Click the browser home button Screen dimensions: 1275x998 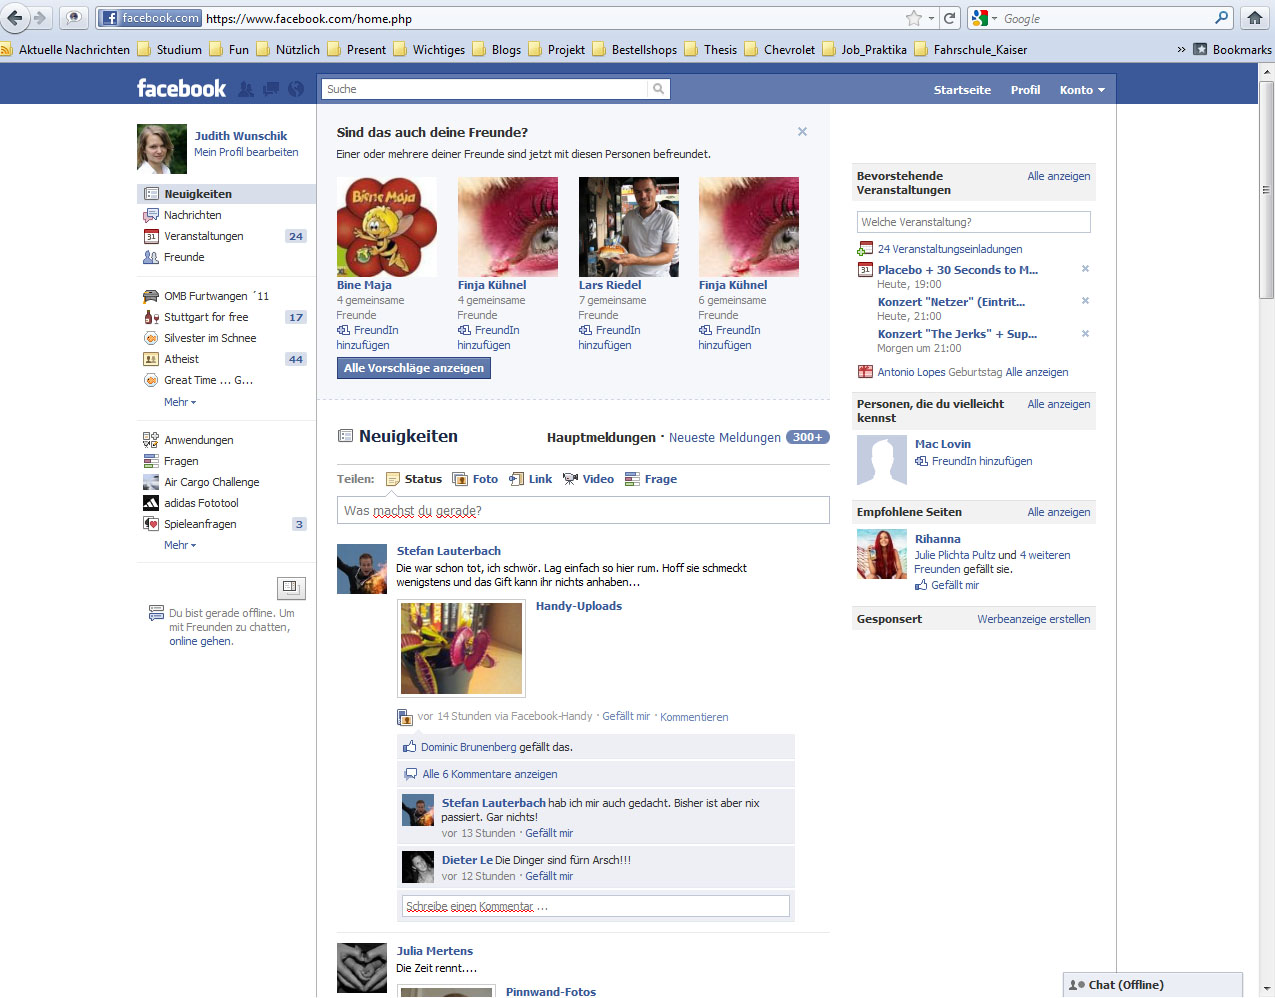[1254, 18]
